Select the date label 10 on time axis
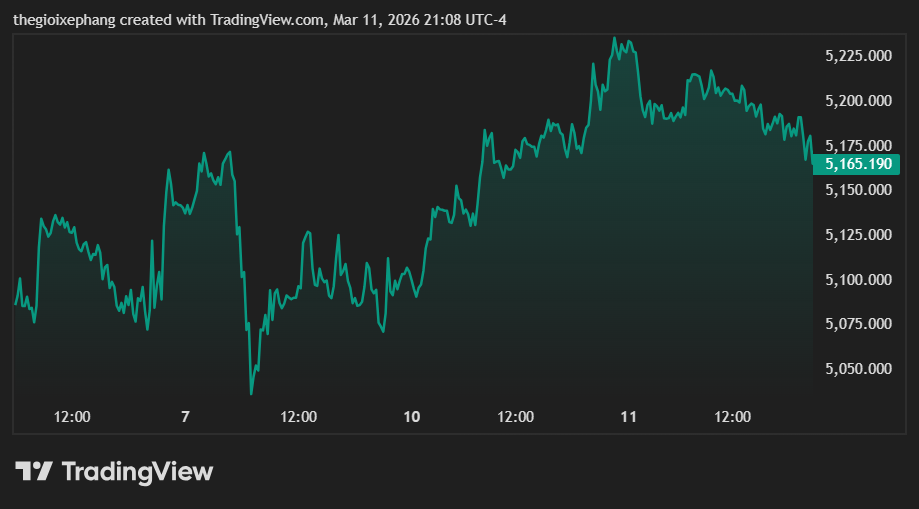 click(x=411, y=416)
